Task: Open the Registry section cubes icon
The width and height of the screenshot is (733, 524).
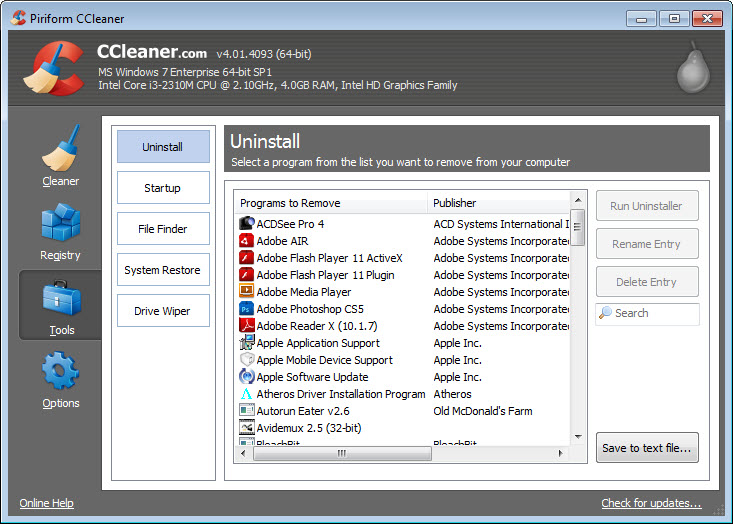Action: pyautogui.click(x=61, y=222)
